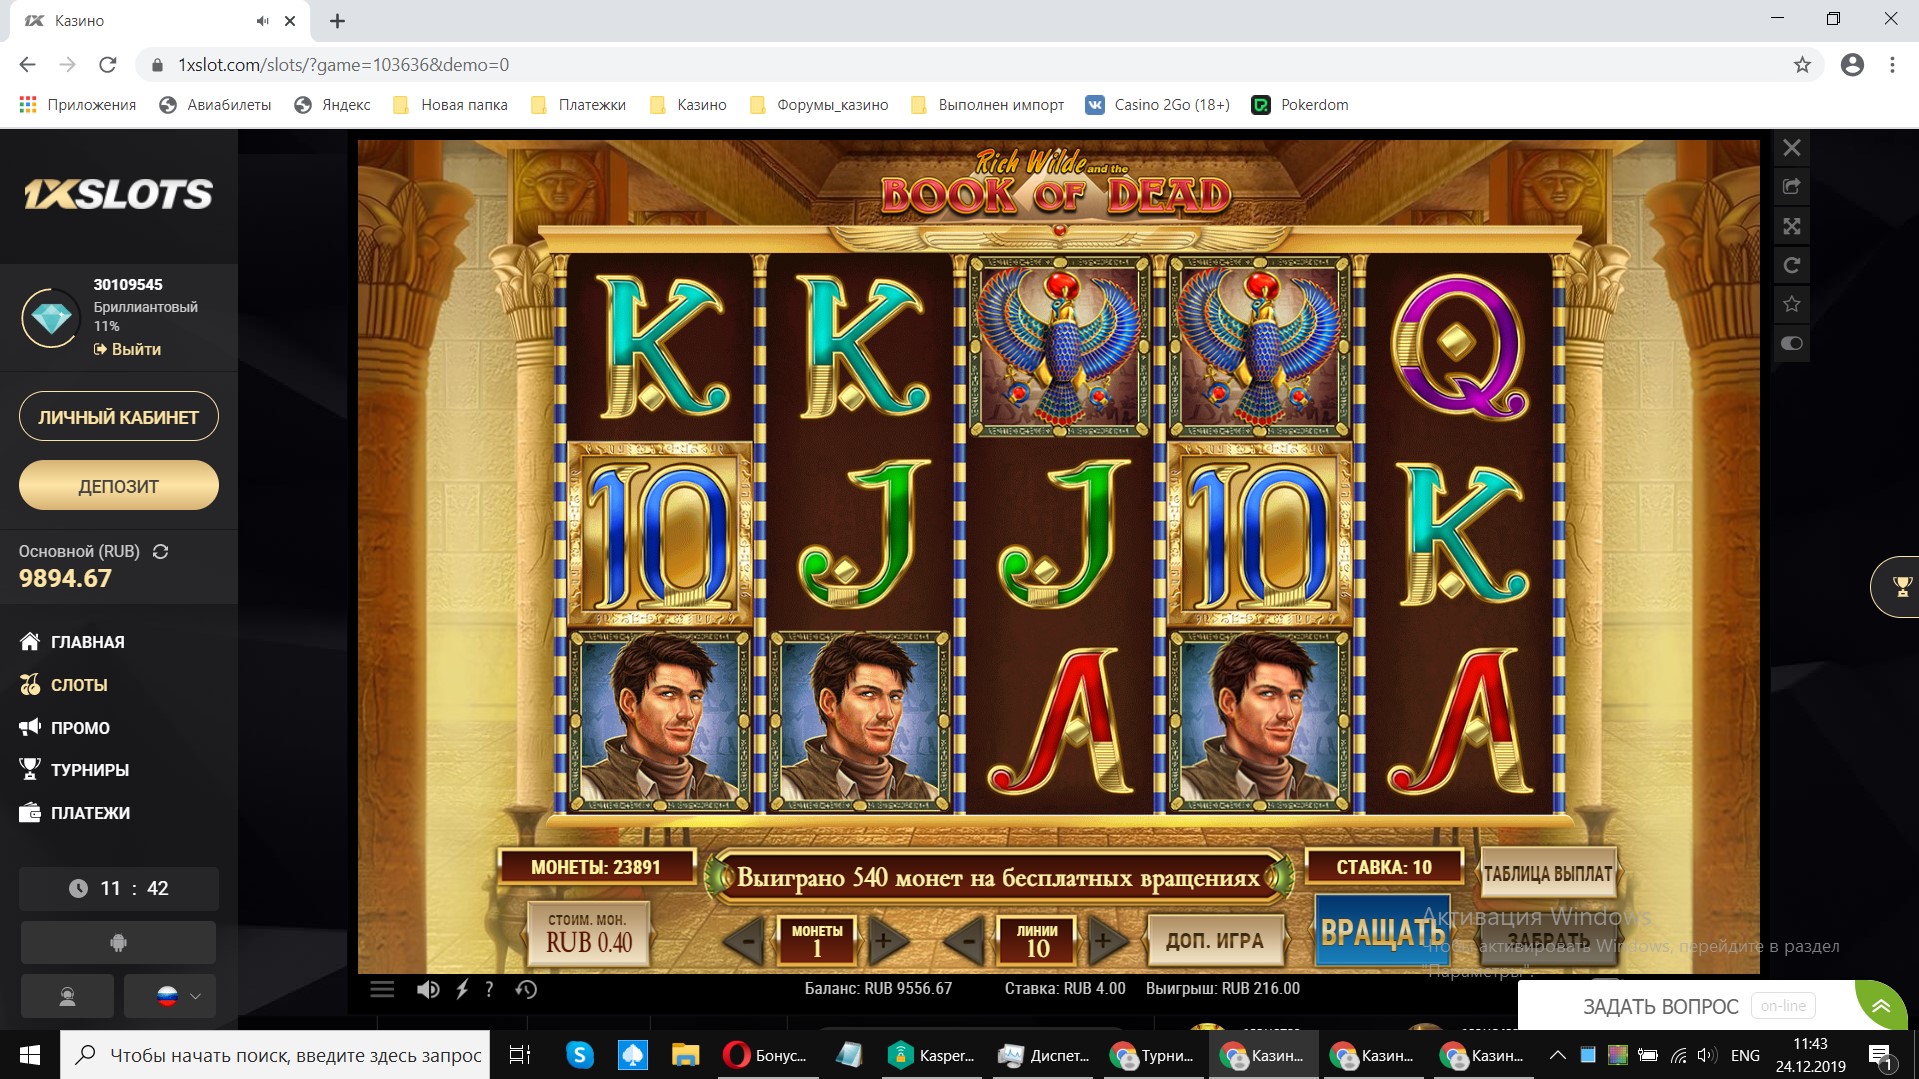Open the Форумы_казино bookmark folder
Screen dimensions: 1919x1079
(819, 105)
